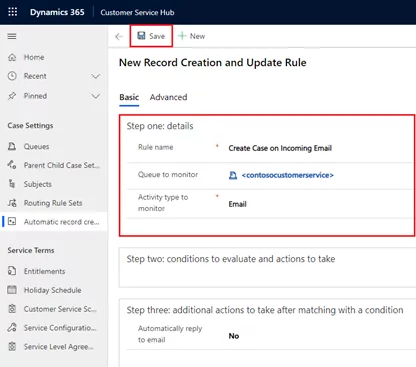Open the contosocustomerservice queue link
This screenshot has width=416, height=367.
(x=288, y=175)
